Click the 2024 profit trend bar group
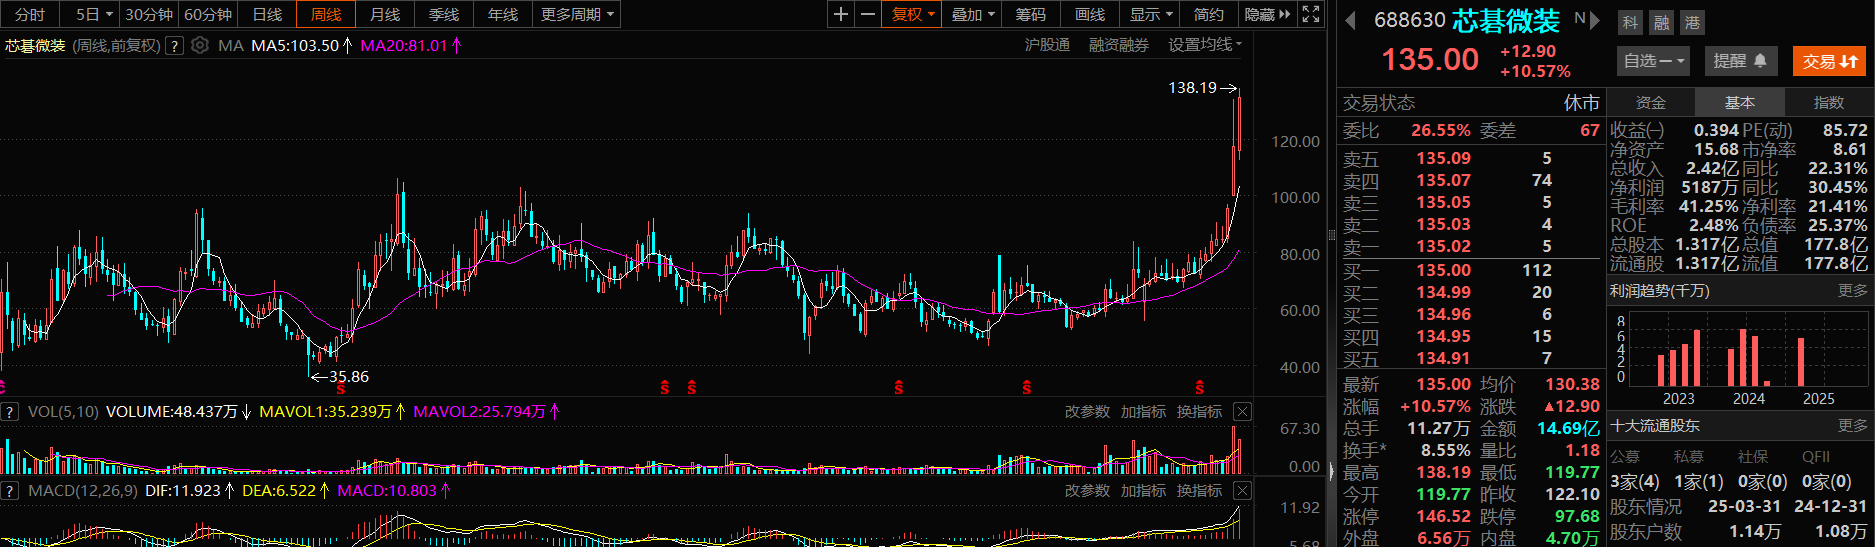Image resolution: width=1875 pixels, height=547 pixels. click(x=1749, y=358)
